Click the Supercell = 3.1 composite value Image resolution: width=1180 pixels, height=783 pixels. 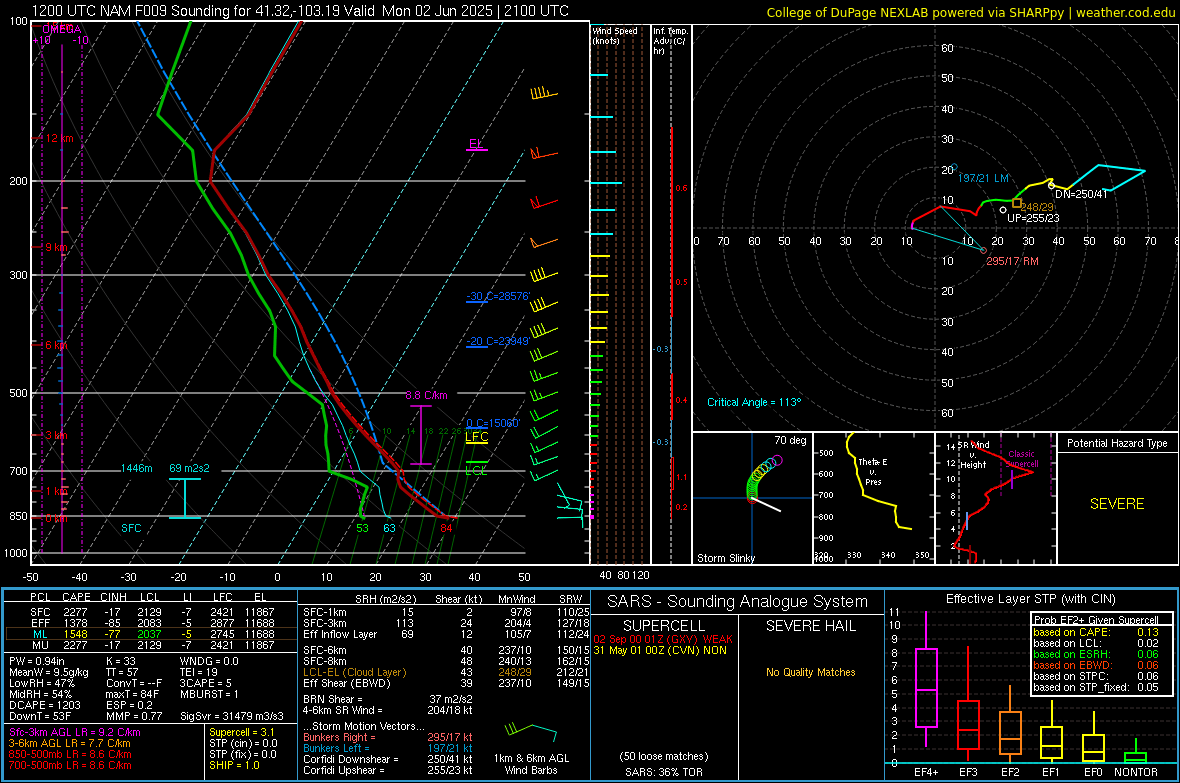point(242,732)
